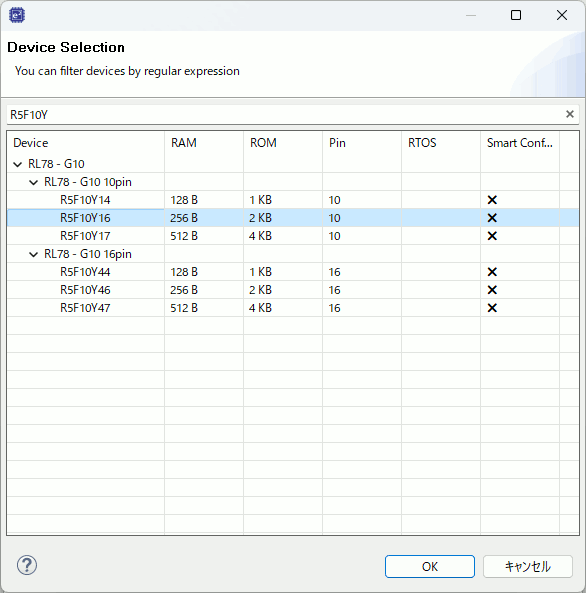Click Smart Configurator X mark for R5F10Y14
586x593 pixels.
coord(492,200)
